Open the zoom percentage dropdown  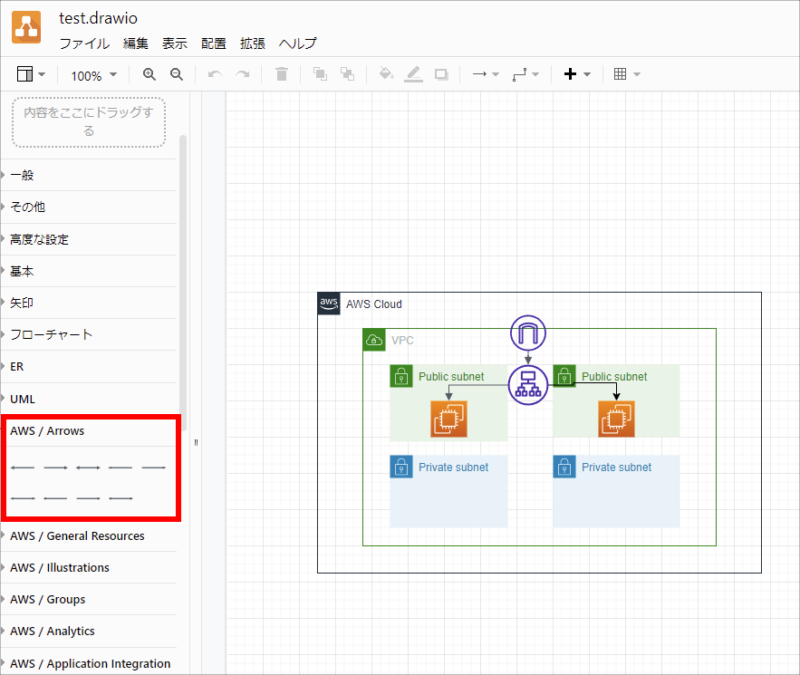tap(93, 74)
